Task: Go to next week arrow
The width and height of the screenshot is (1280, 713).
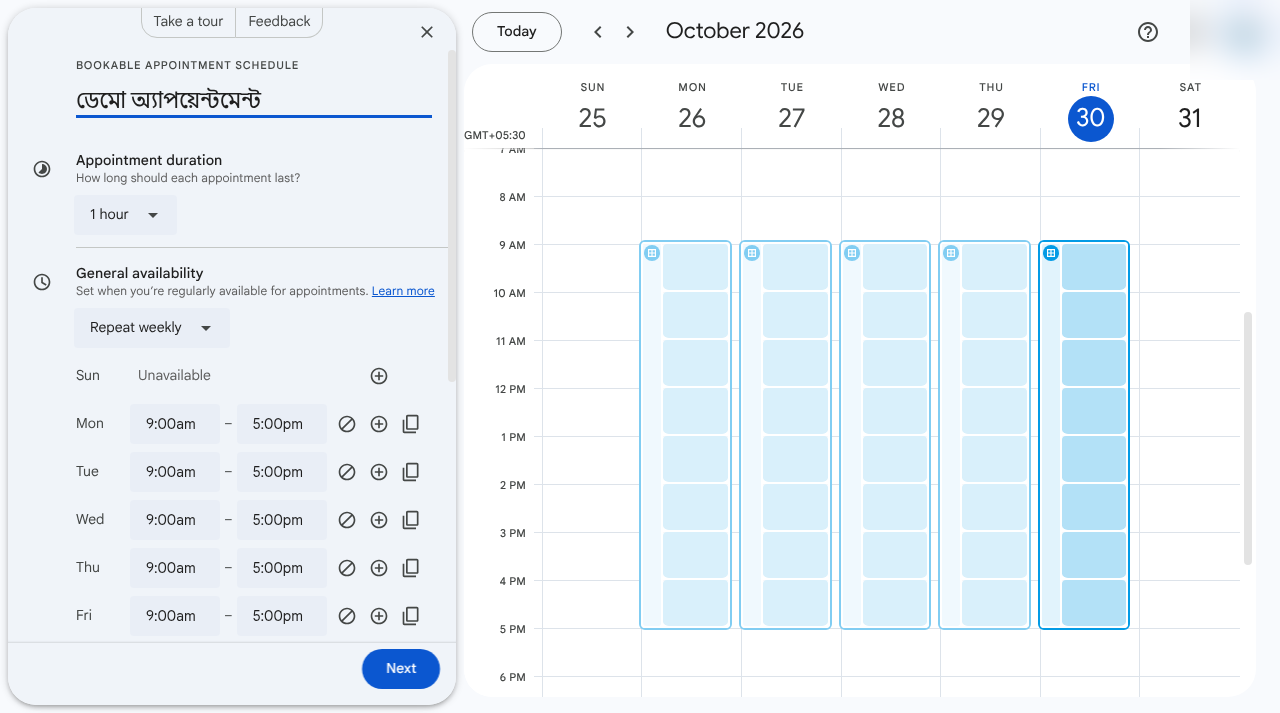Action: tap(630, 32)
